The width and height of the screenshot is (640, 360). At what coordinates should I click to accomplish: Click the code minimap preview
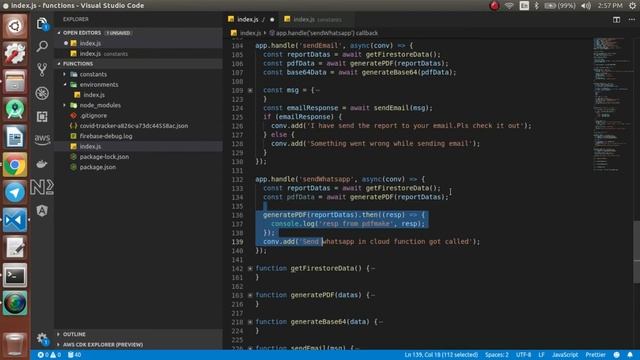point(611,104)
